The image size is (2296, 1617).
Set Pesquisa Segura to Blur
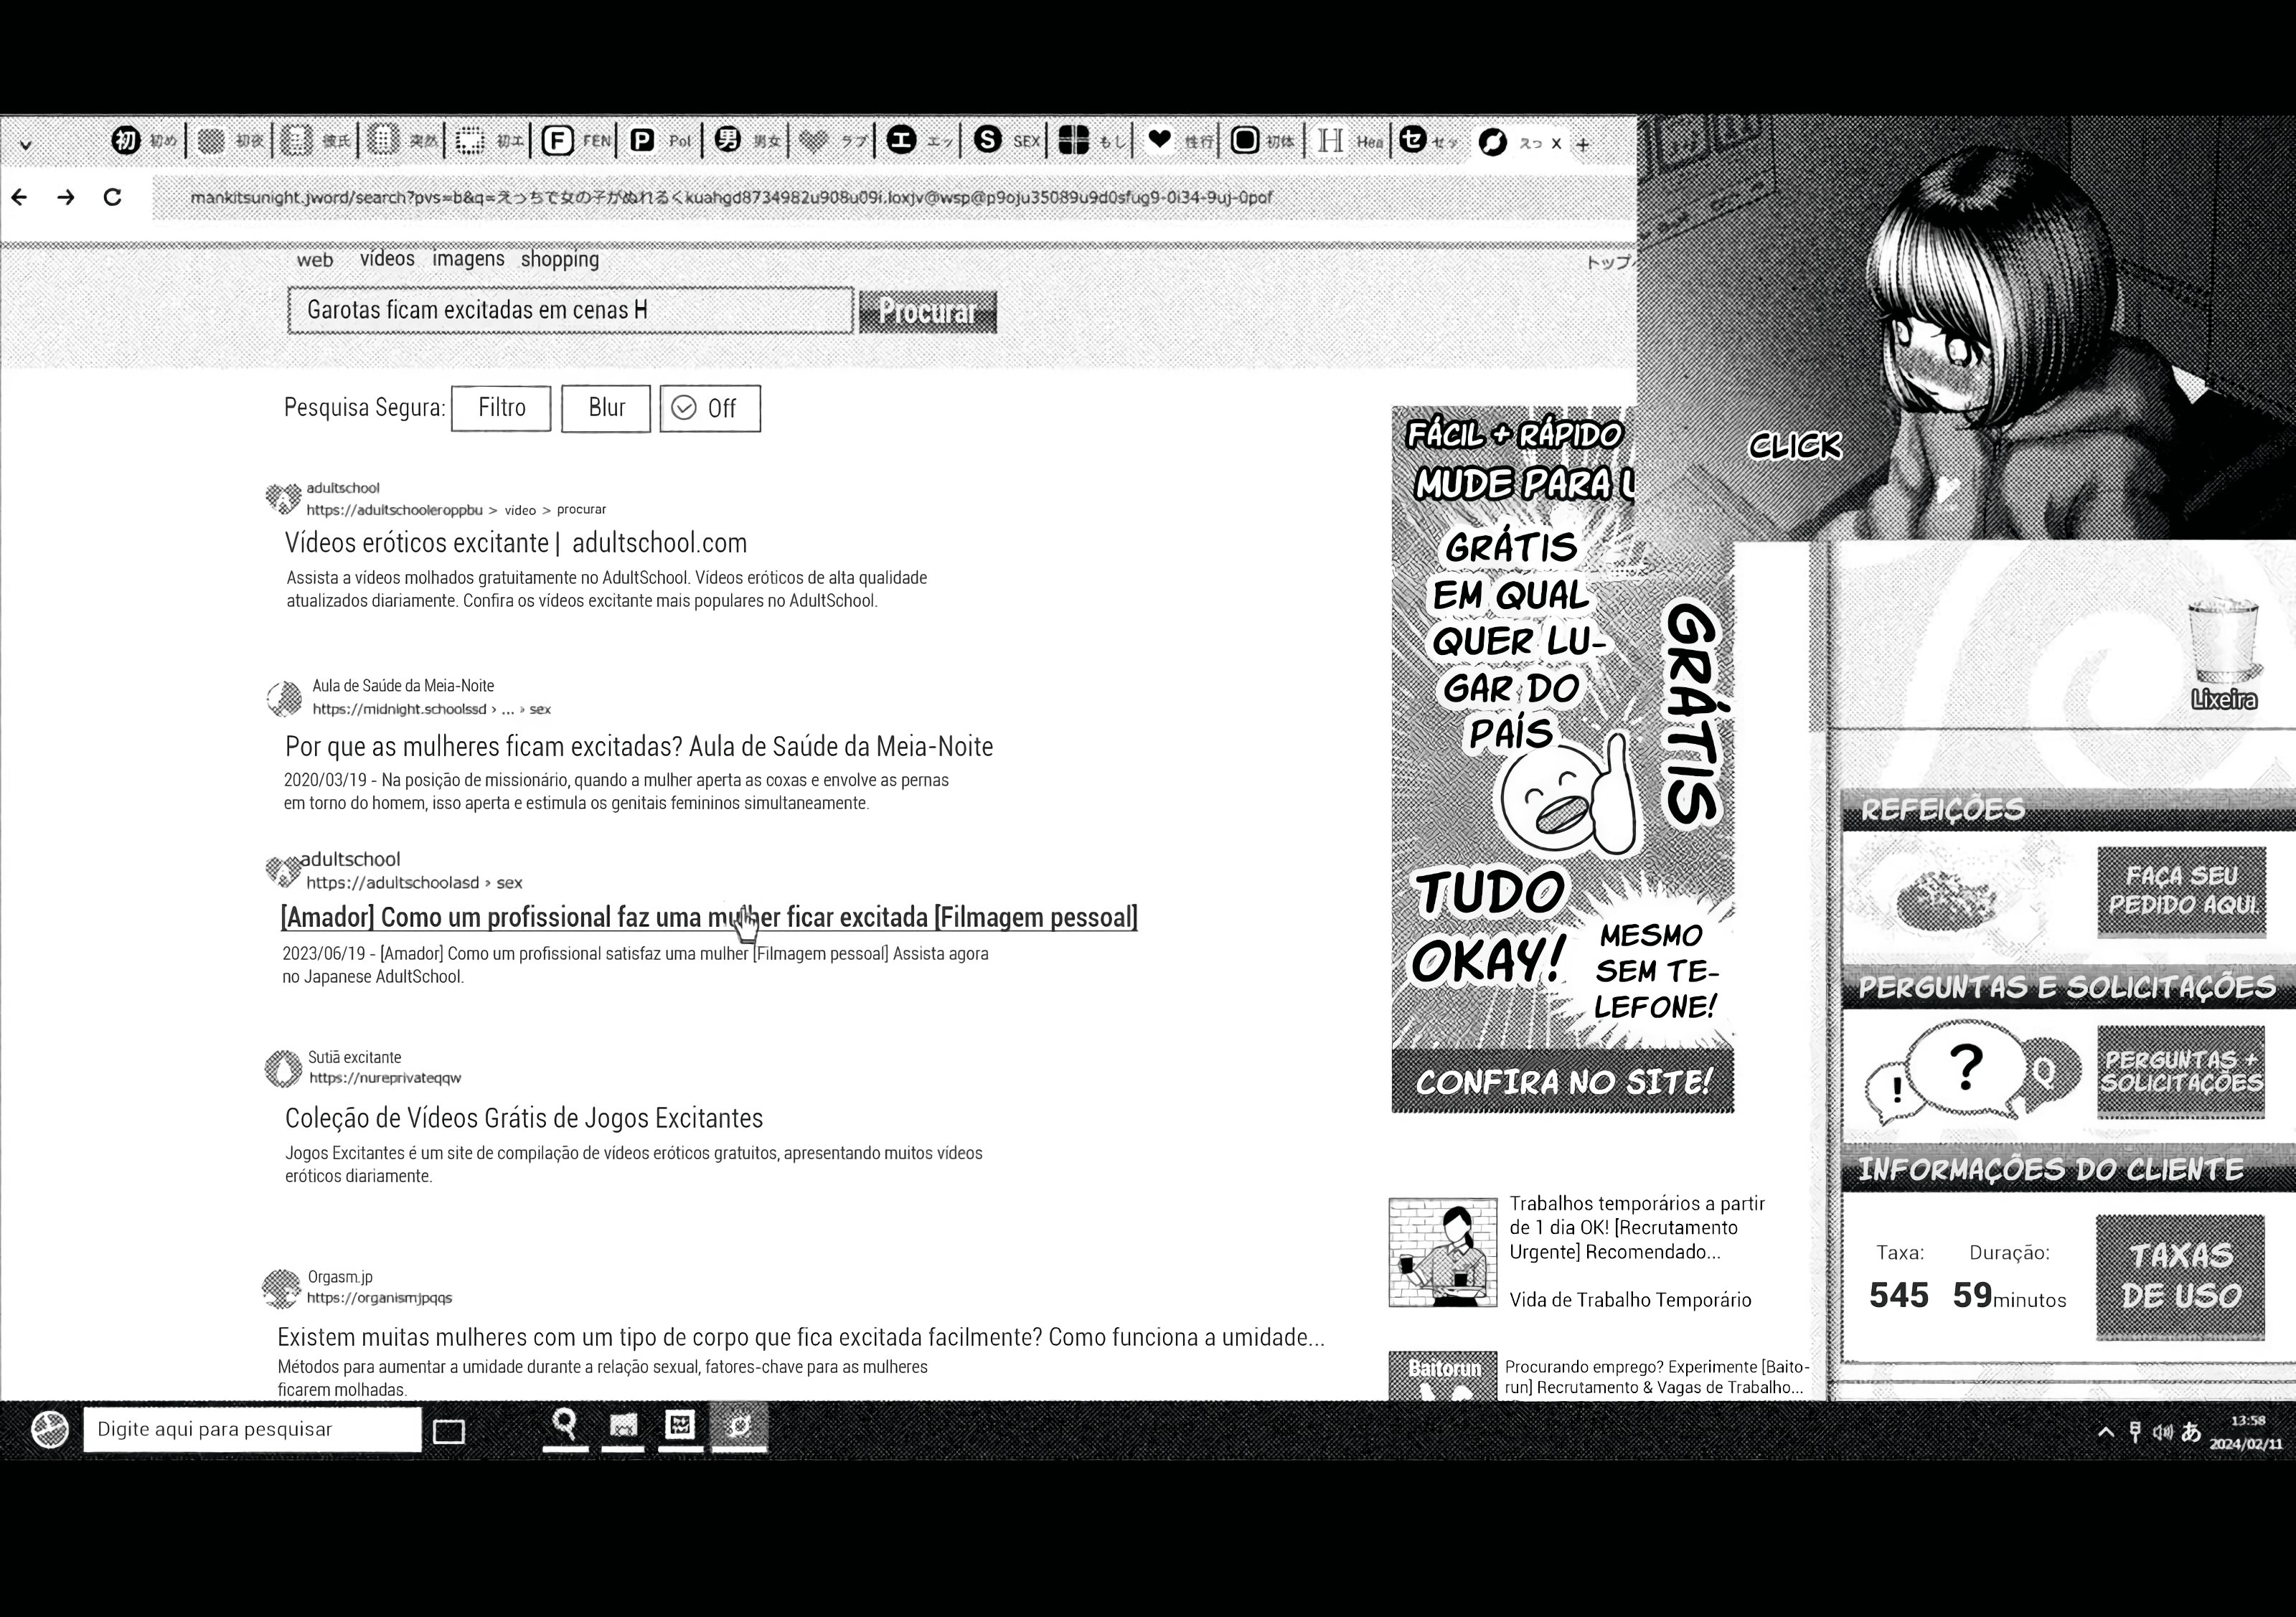(606, 408)
